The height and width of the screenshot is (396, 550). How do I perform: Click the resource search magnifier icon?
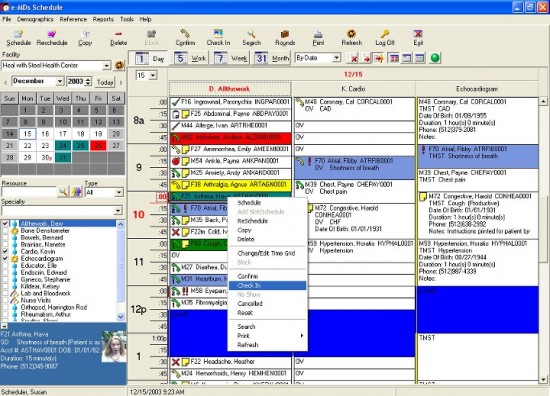63,192
